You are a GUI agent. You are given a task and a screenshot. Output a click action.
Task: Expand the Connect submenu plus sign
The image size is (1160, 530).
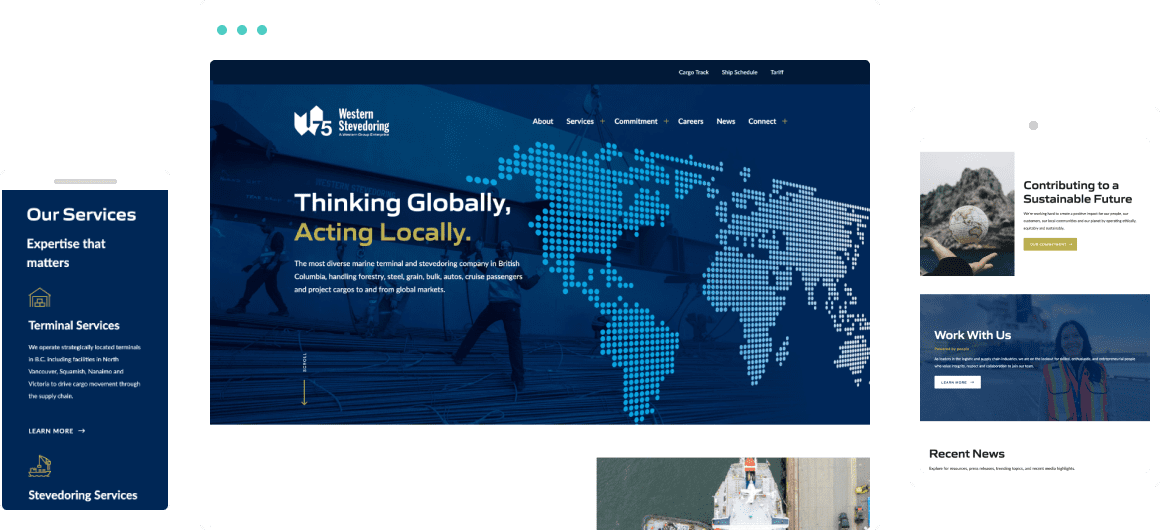(785, 121)
